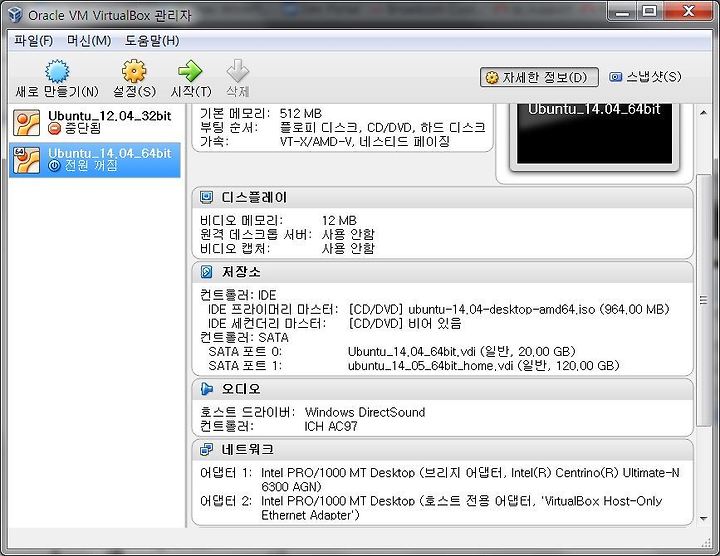The image size is (720, 556).
Task: Switch to Snapshots (스냅샷) view
Action: [x=645, y=77]
